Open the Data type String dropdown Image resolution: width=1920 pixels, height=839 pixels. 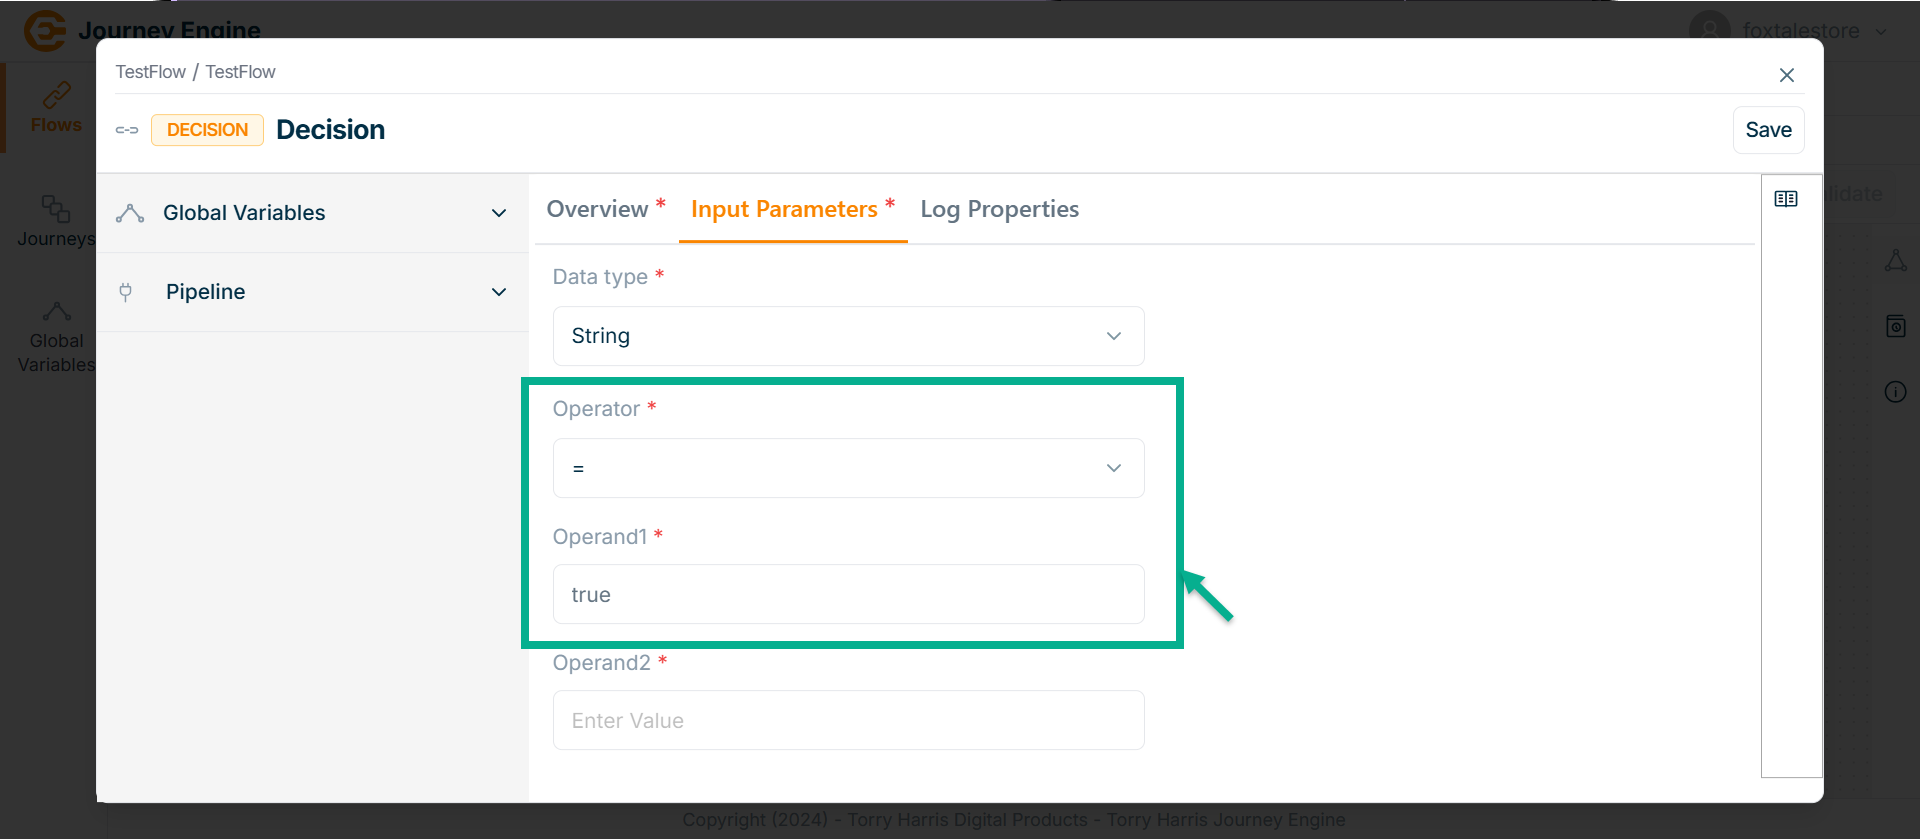848,336
